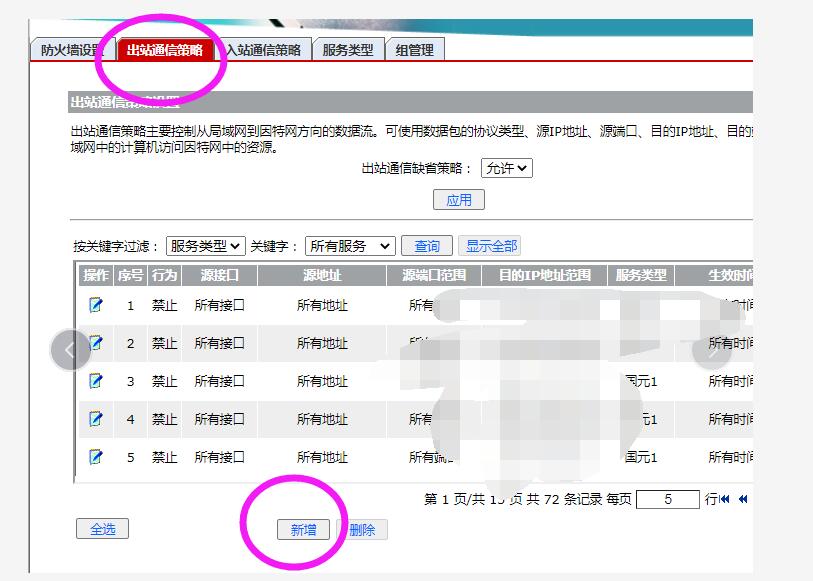Screen dimensions: 813x581
Task: Click 所有接口 in rule row 3
Action: click(x=219, y=381)
